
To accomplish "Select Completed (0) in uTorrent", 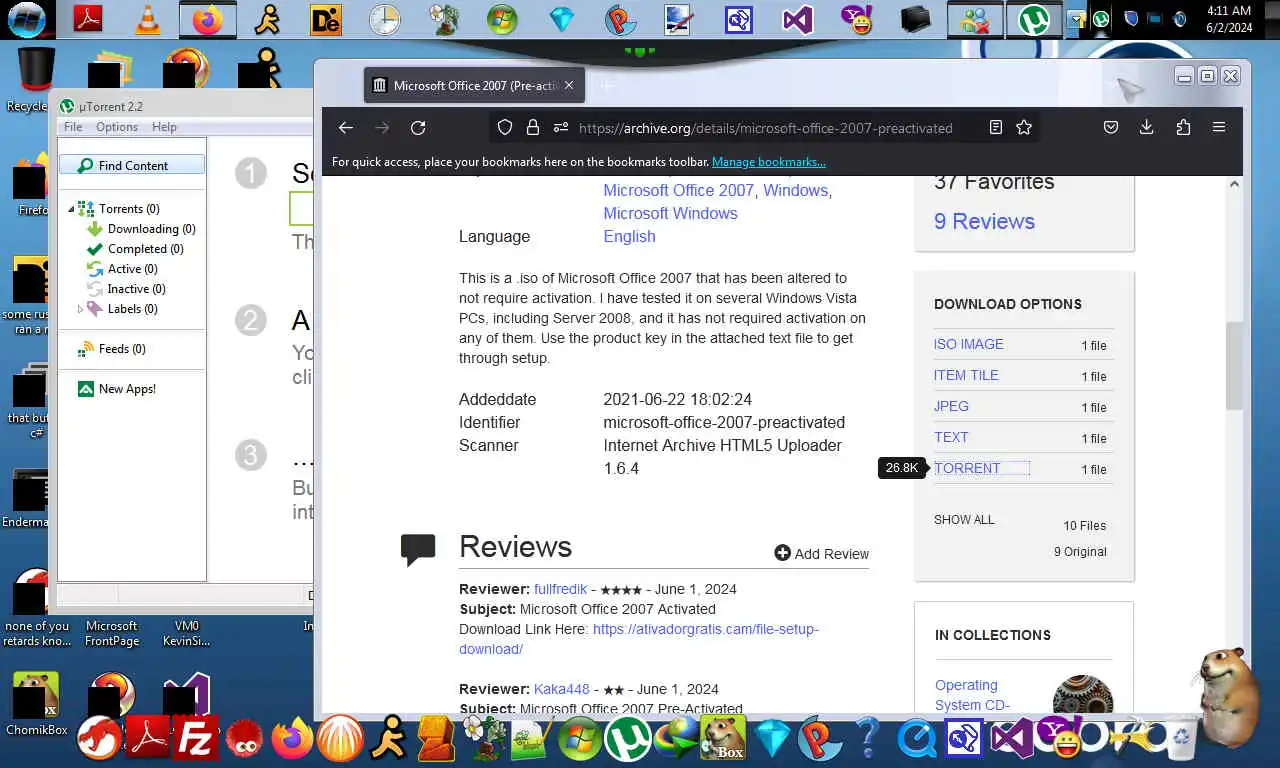I will coord(135,249).
